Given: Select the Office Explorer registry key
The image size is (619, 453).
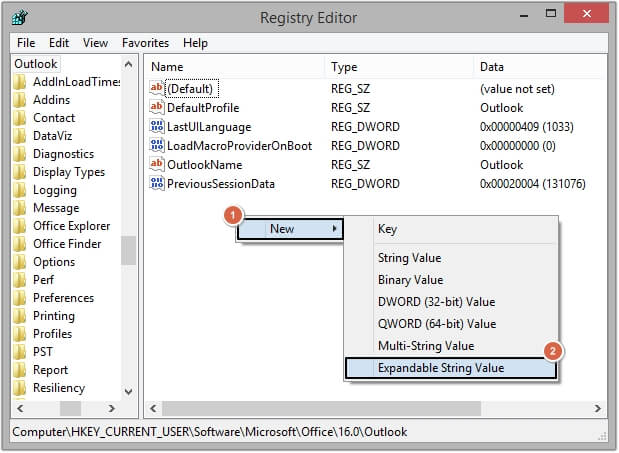Looking at the screenshot, I should pos(71,226).
